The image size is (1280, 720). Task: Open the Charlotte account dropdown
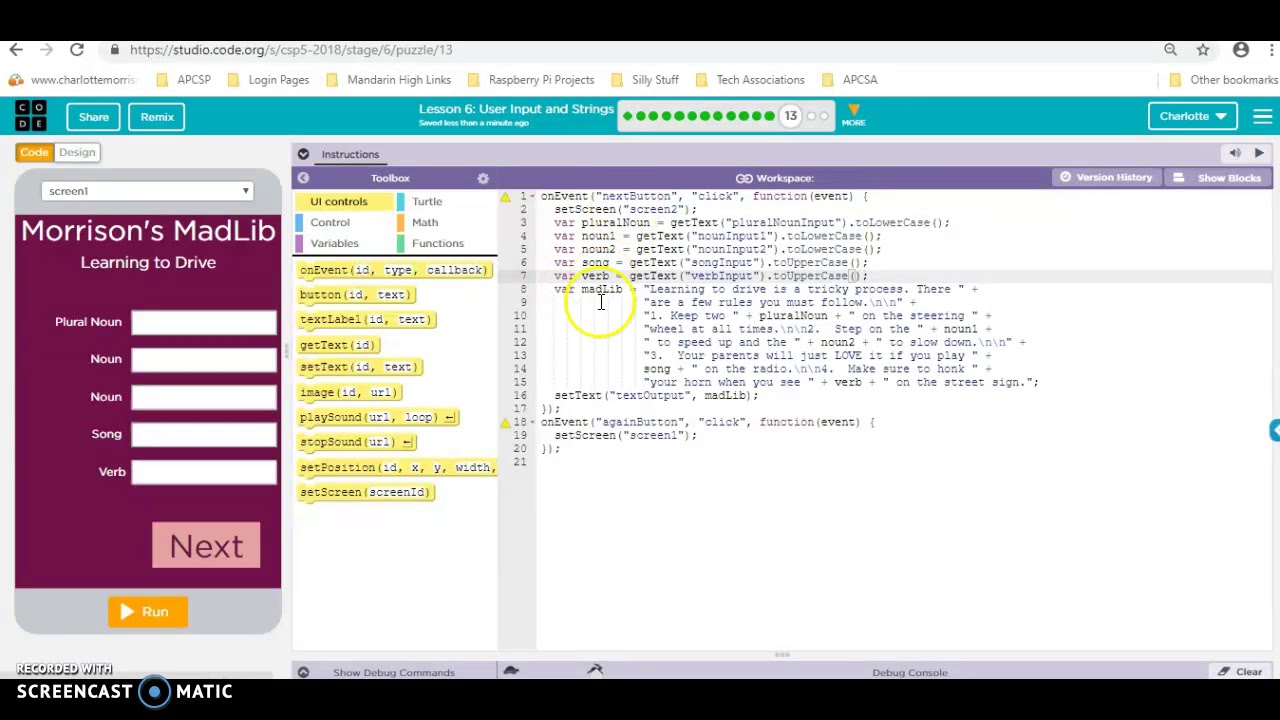pos(1192,116)
